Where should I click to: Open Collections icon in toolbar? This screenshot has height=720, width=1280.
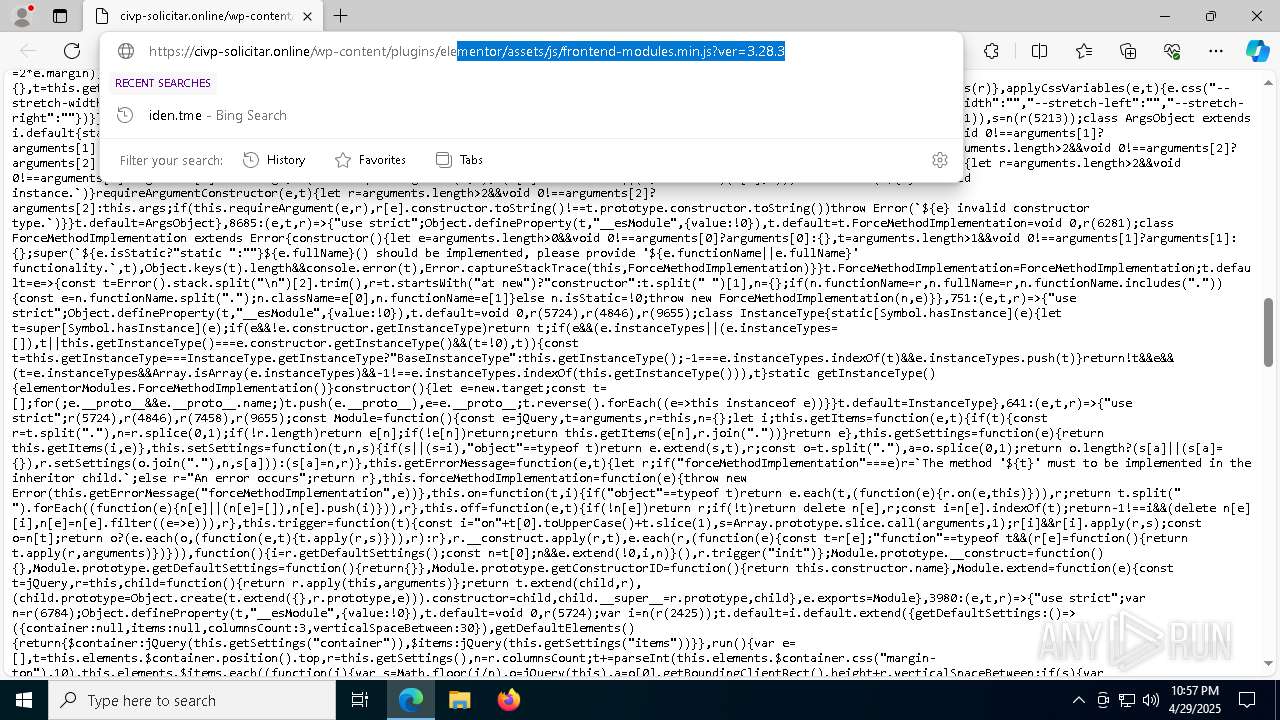tap(1128, 51)
